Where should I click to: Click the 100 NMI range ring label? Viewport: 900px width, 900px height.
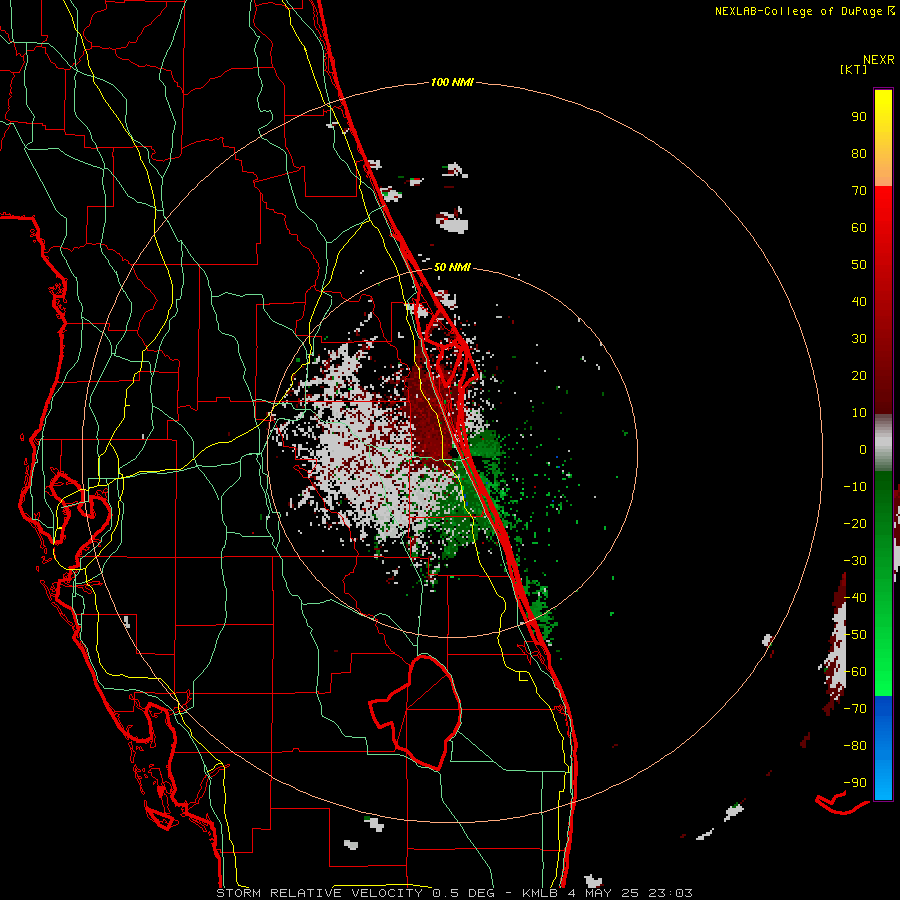click(452, 82)
